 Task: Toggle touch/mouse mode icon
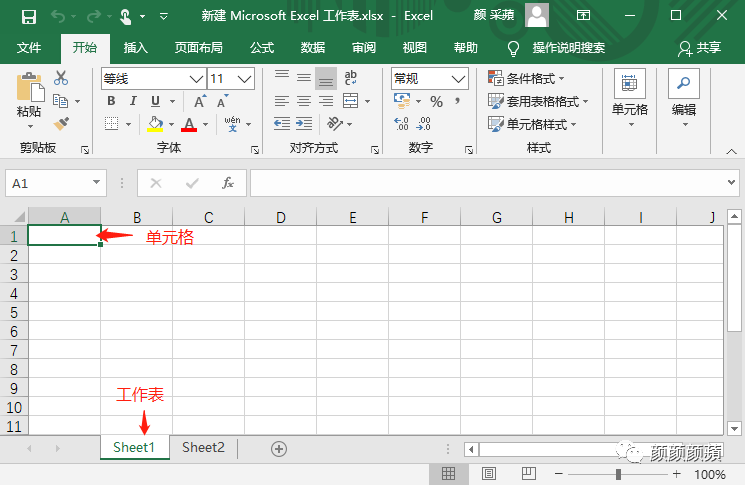[125, 17]
